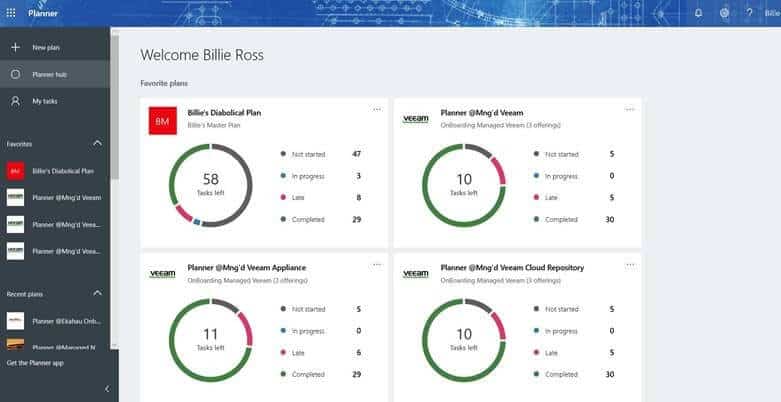781x402 pixels.
Task: Open Planner @Mng'd Veeam Appliance card title
Action: point(247,268)
